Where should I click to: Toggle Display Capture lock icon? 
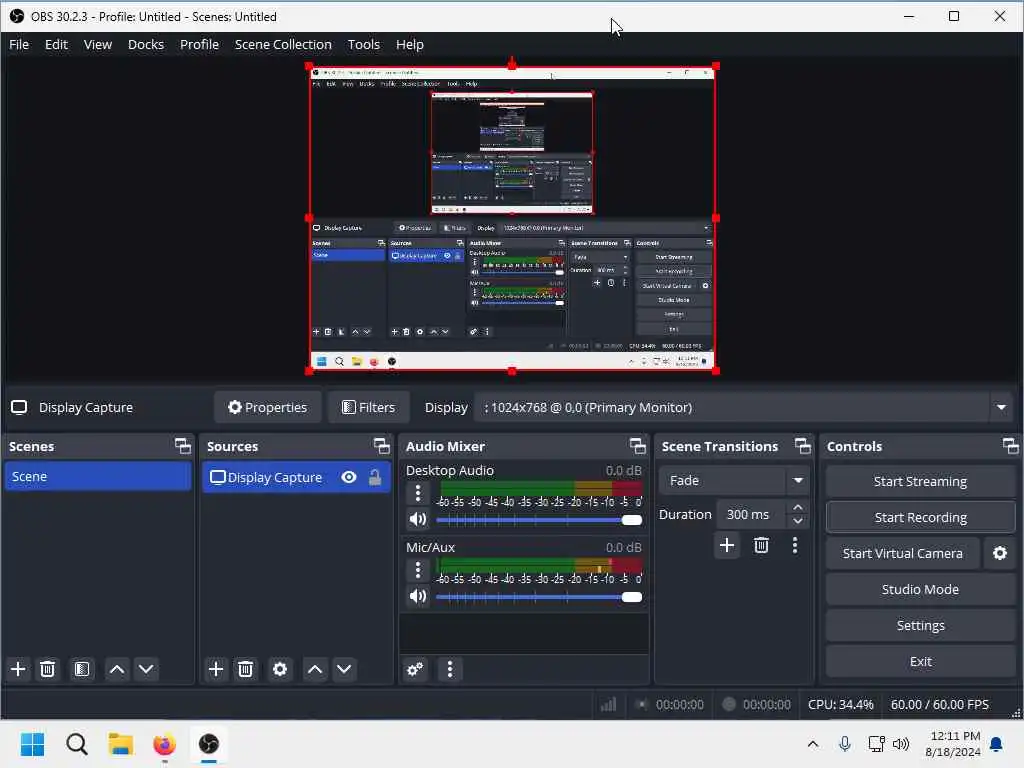(x=375, y=477)
